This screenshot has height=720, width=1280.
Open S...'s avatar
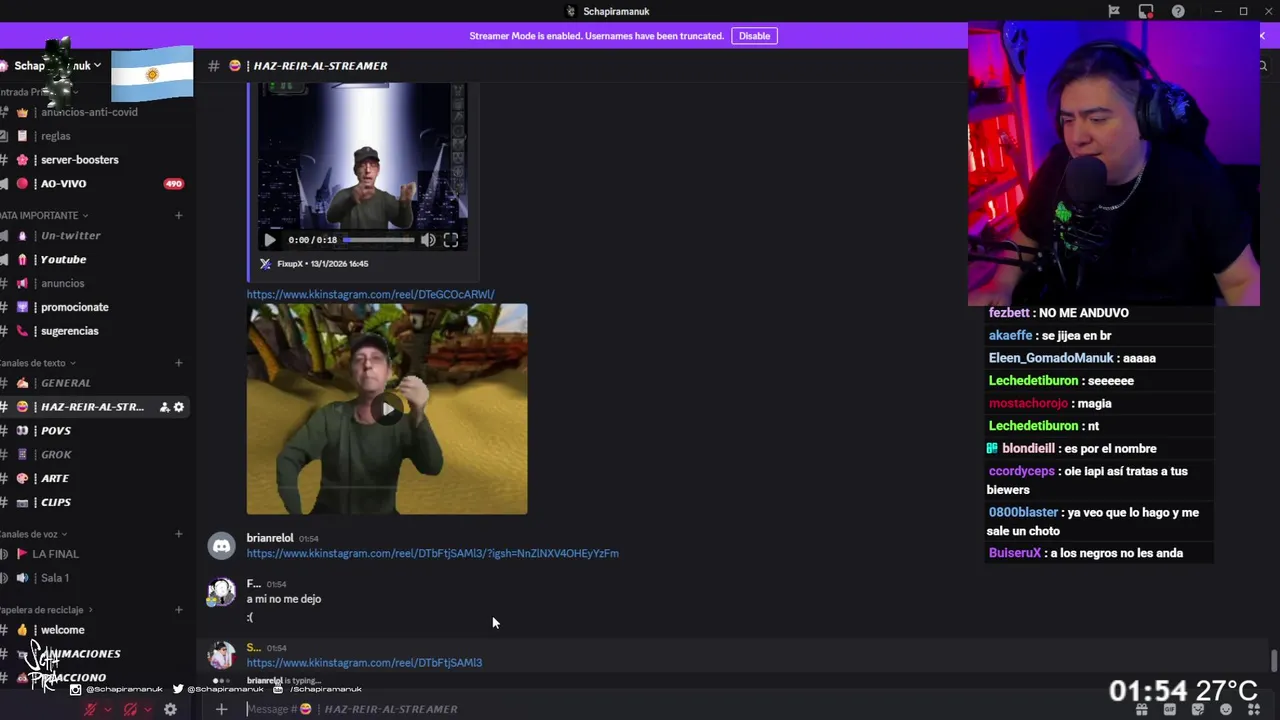(221, 655)
